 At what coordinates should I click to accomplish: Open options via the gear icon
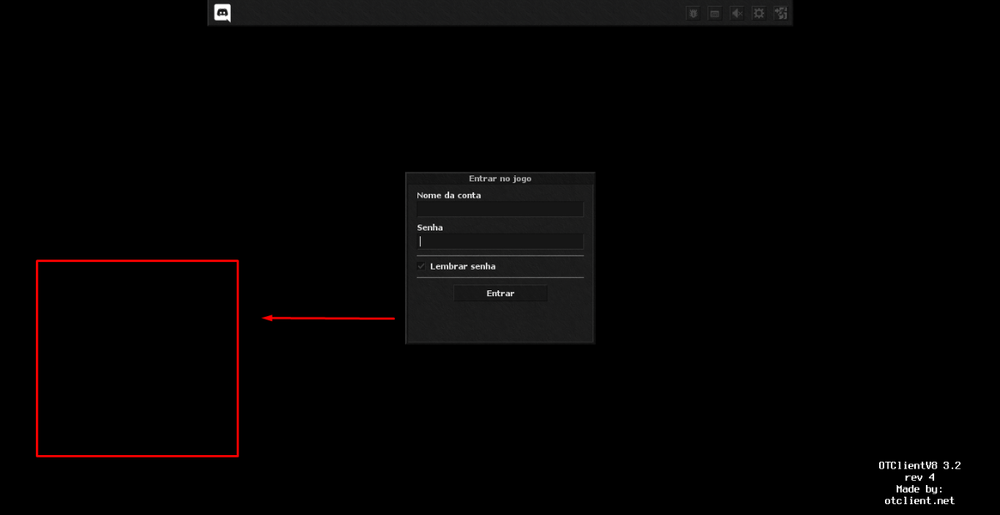tap(759, 13)
